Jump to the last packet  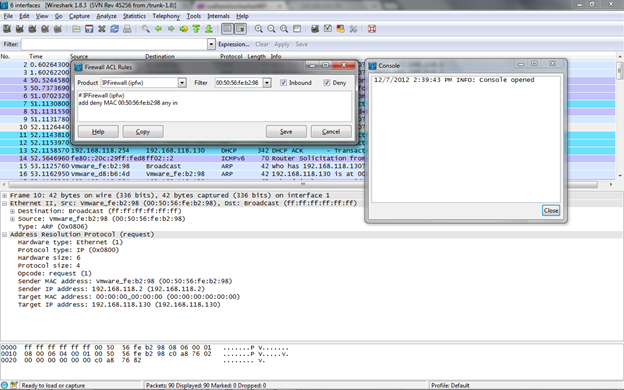coord(209,29)
